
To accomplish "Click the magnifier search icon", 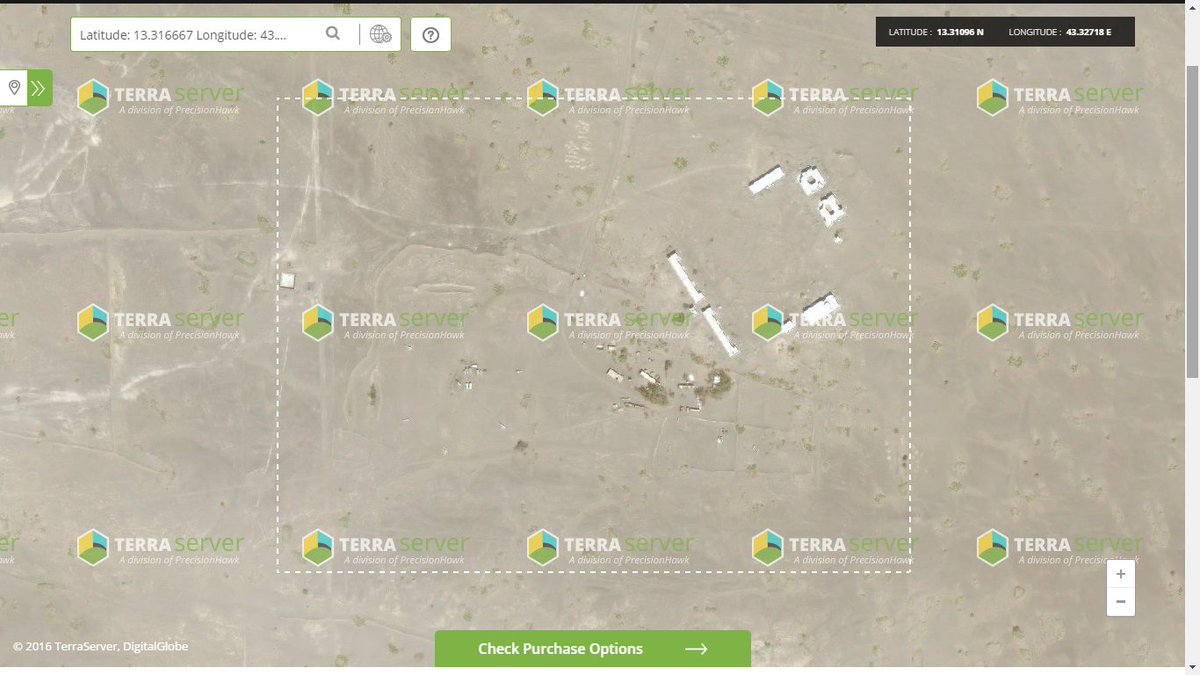I will [x=333, y=34].
